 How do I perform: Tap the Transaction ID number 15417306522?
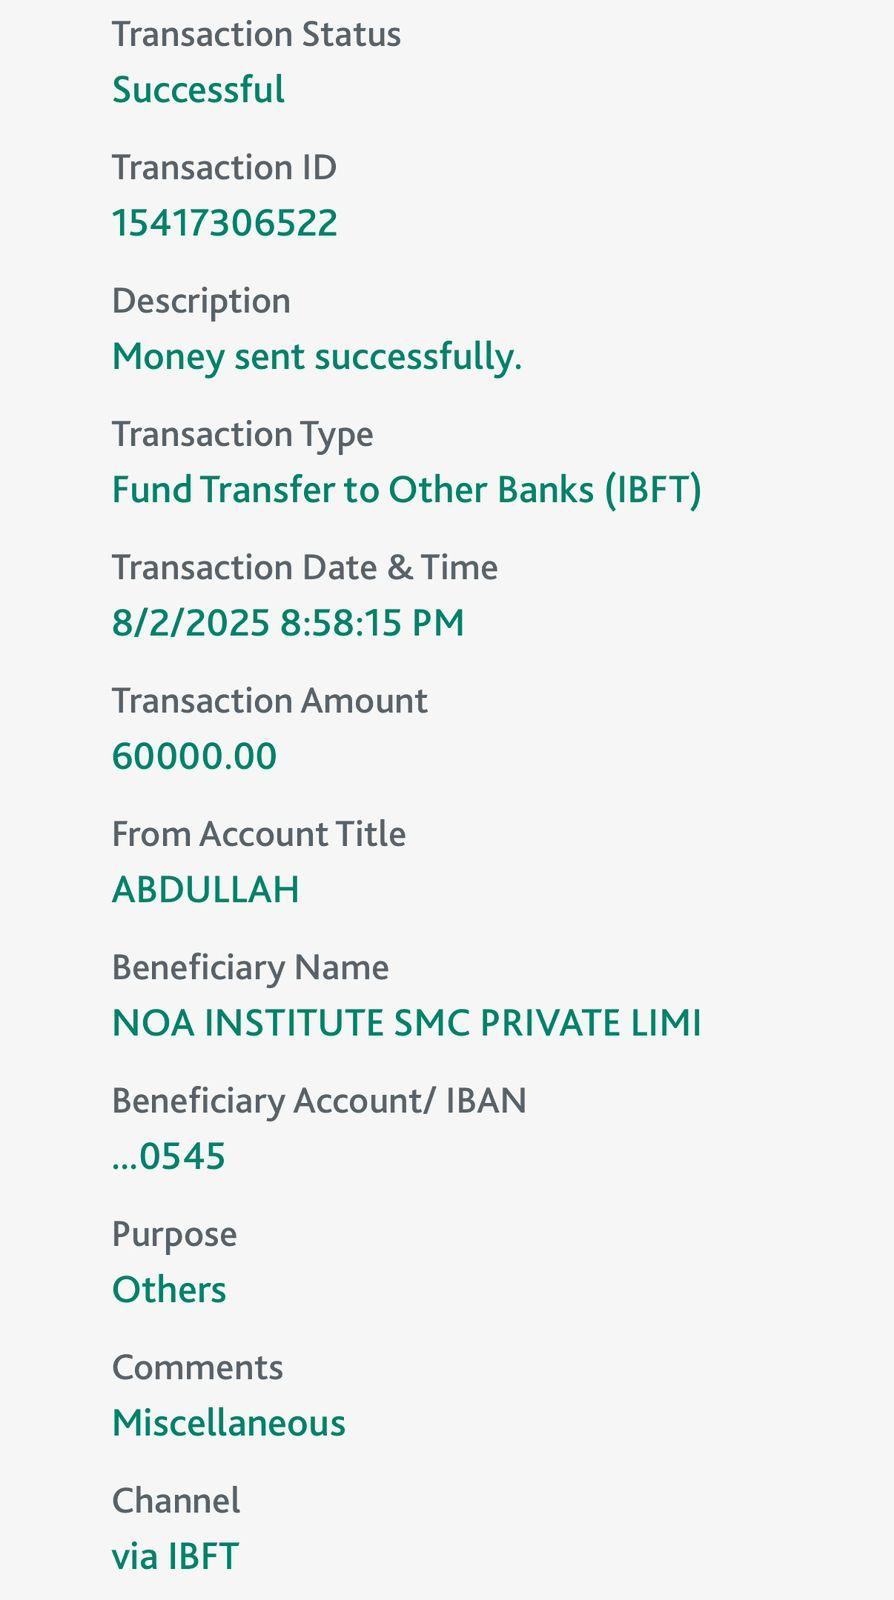point(225,223)
